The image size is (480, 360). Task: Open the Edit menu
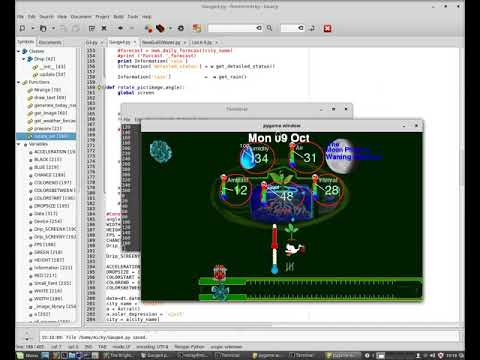(32, 16)
